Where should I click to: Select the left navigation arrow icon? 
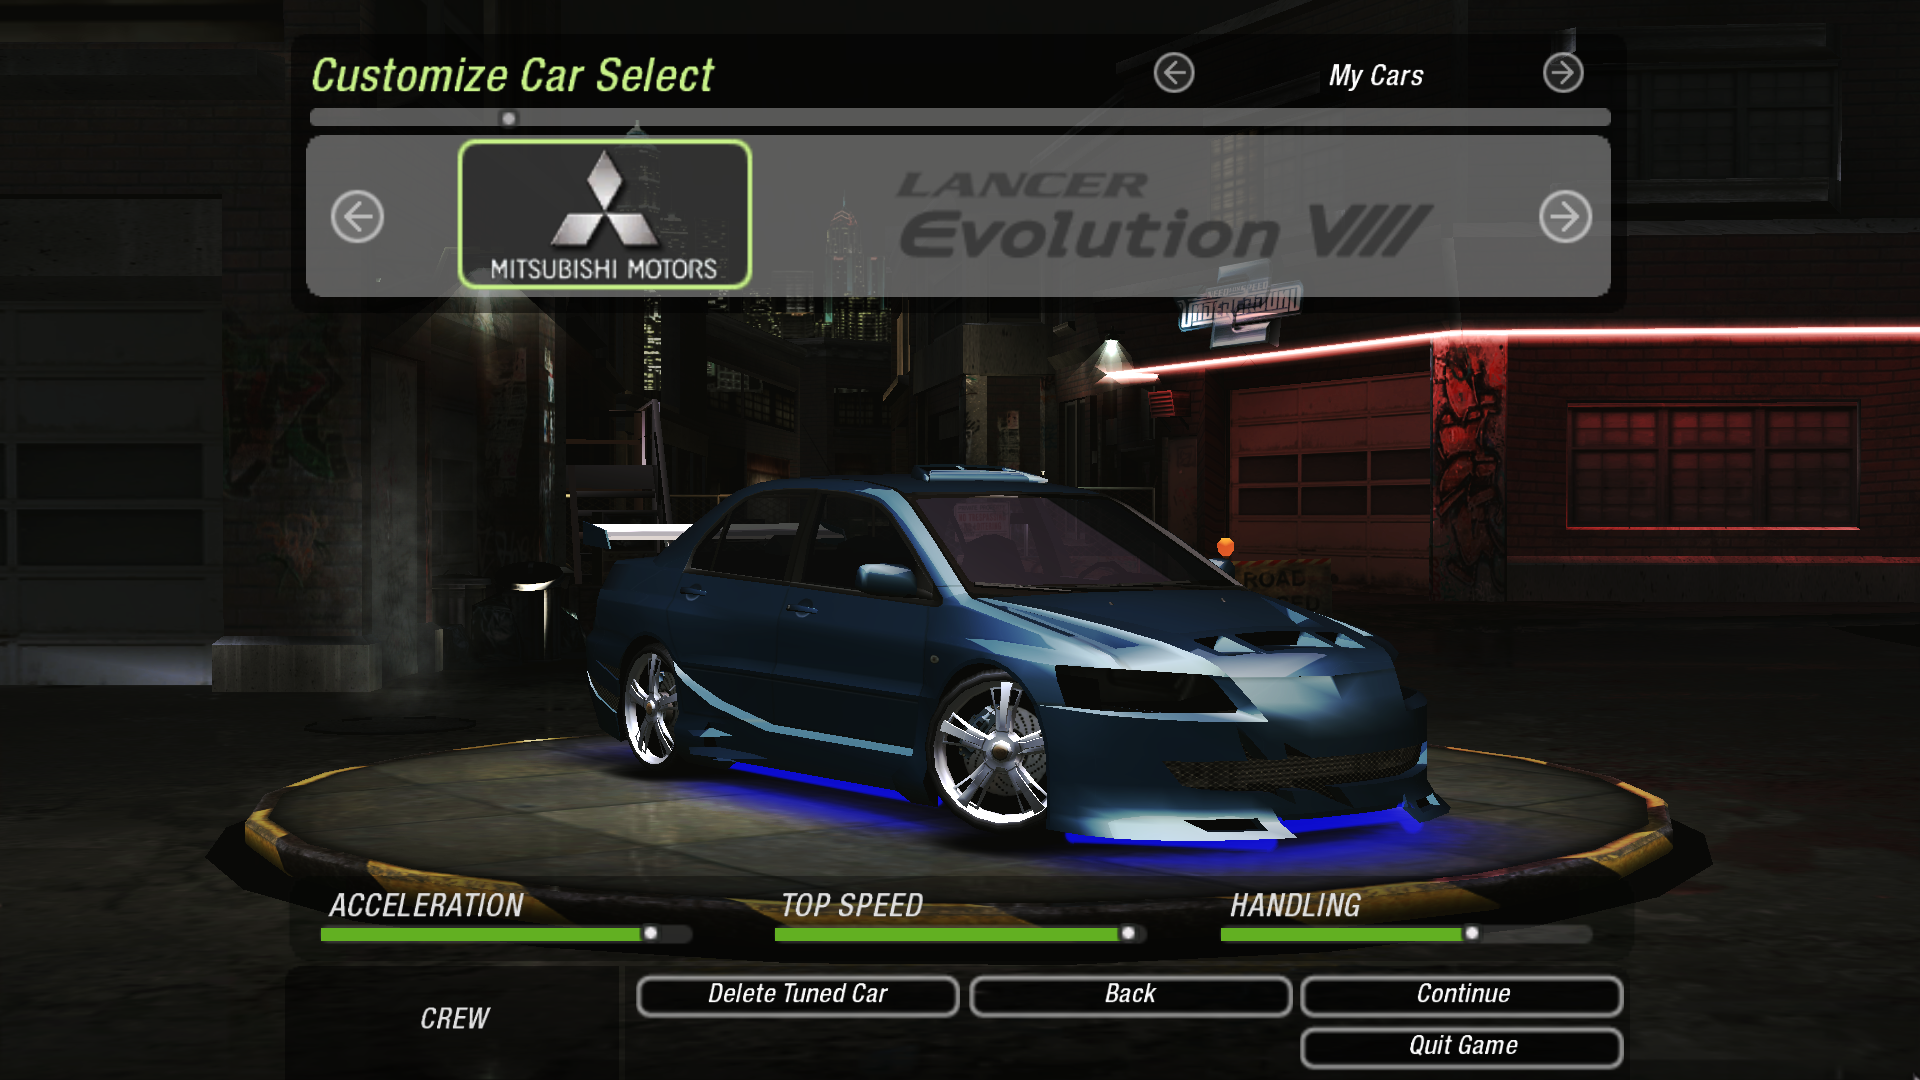[x=357, y=216]
